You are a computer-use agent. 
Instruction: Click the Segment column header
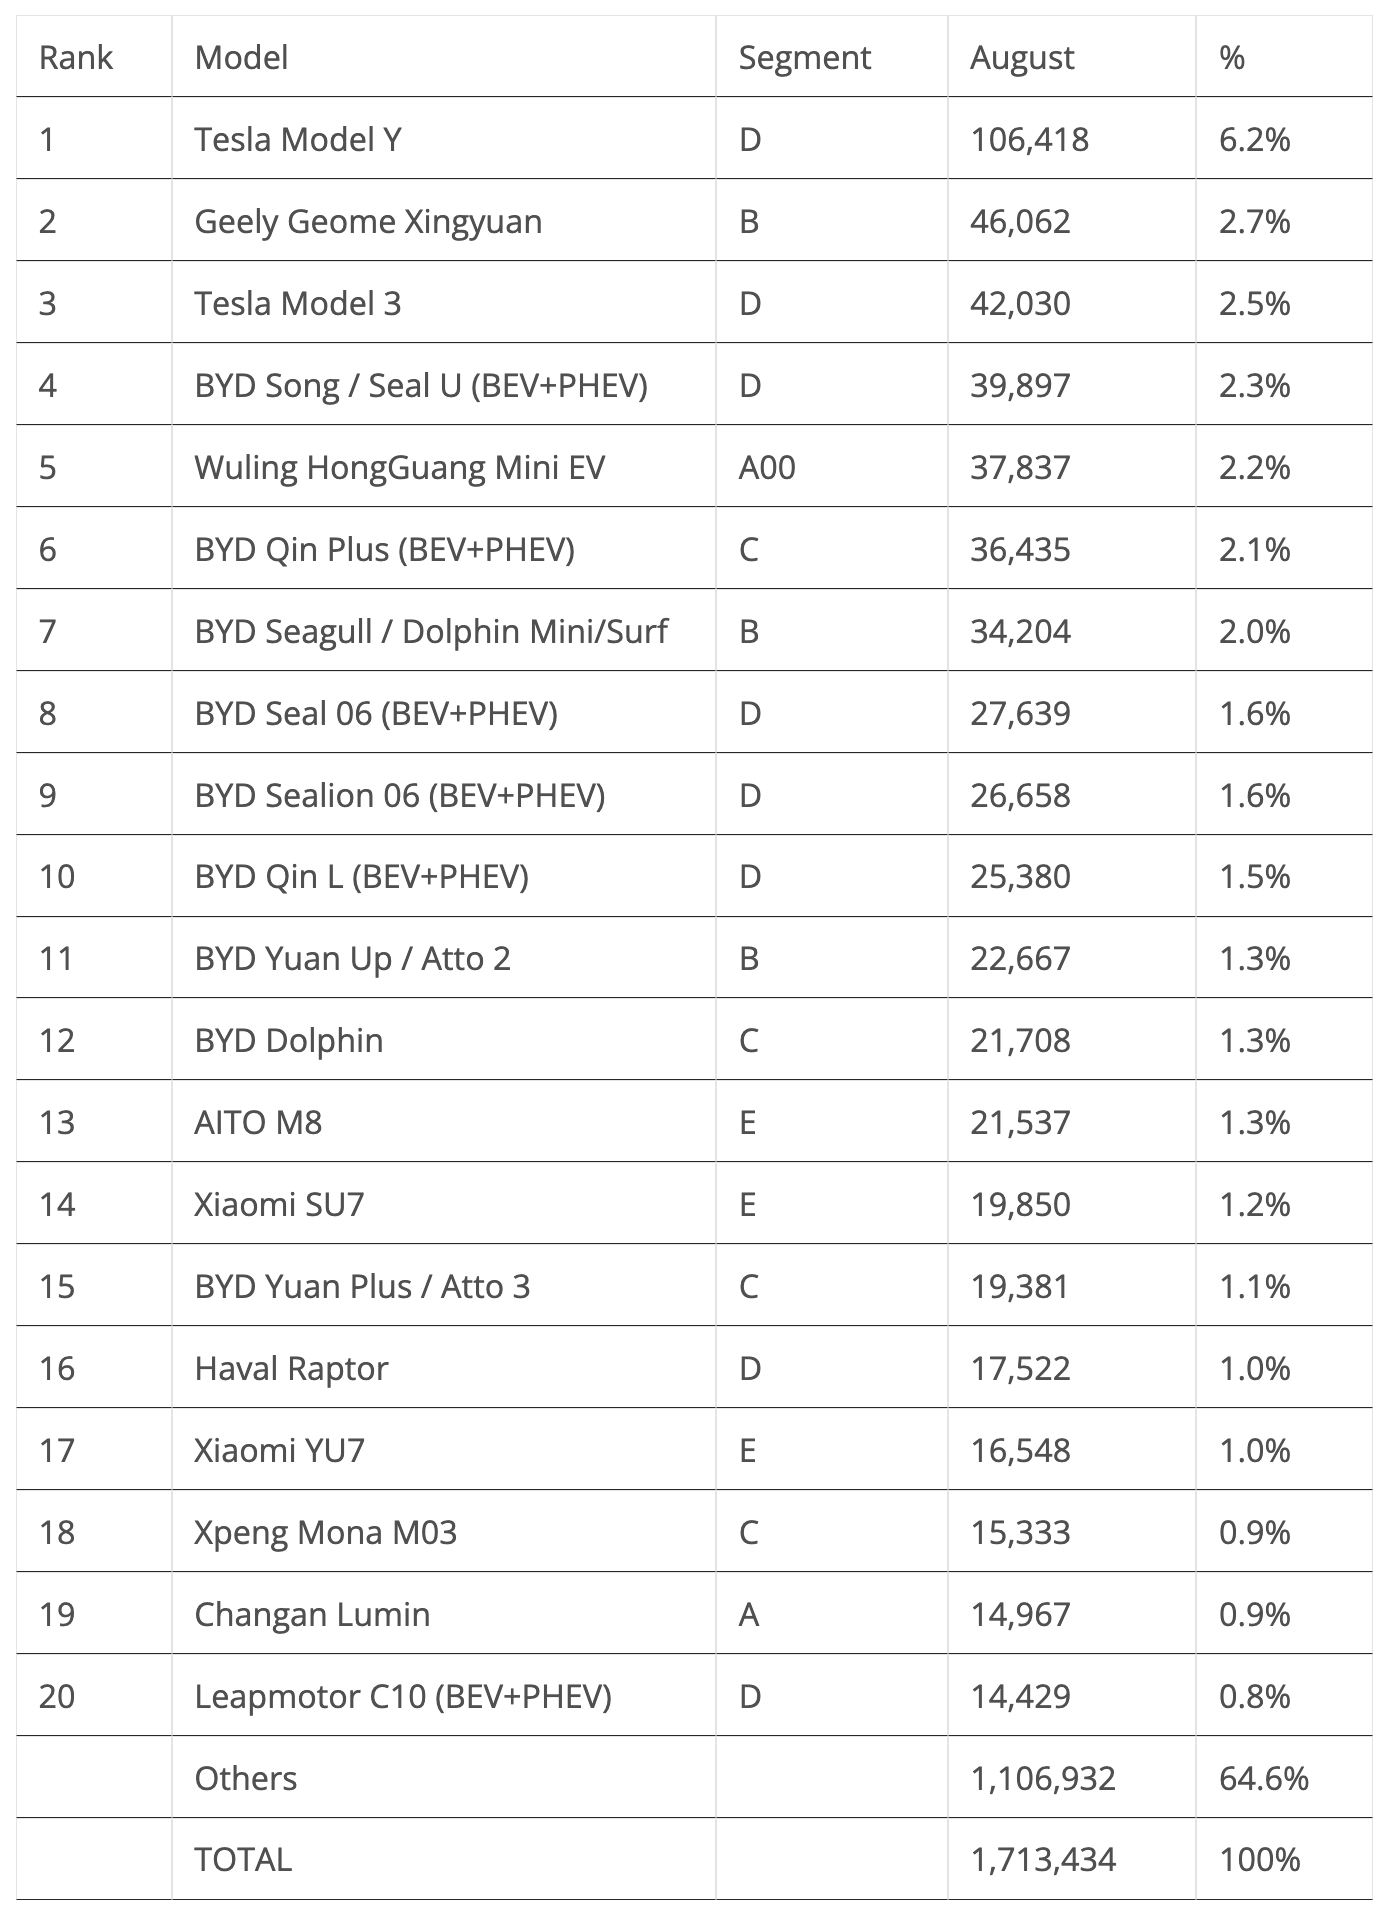[804, 58]
